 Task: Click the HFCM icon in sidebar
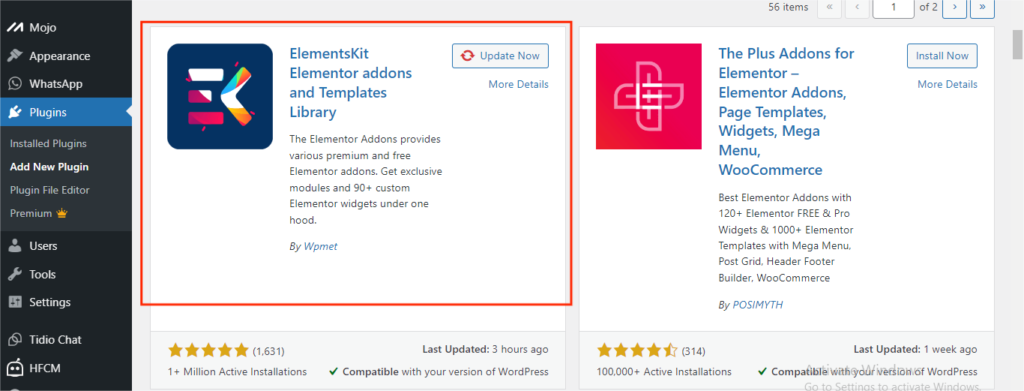point(16,368)
